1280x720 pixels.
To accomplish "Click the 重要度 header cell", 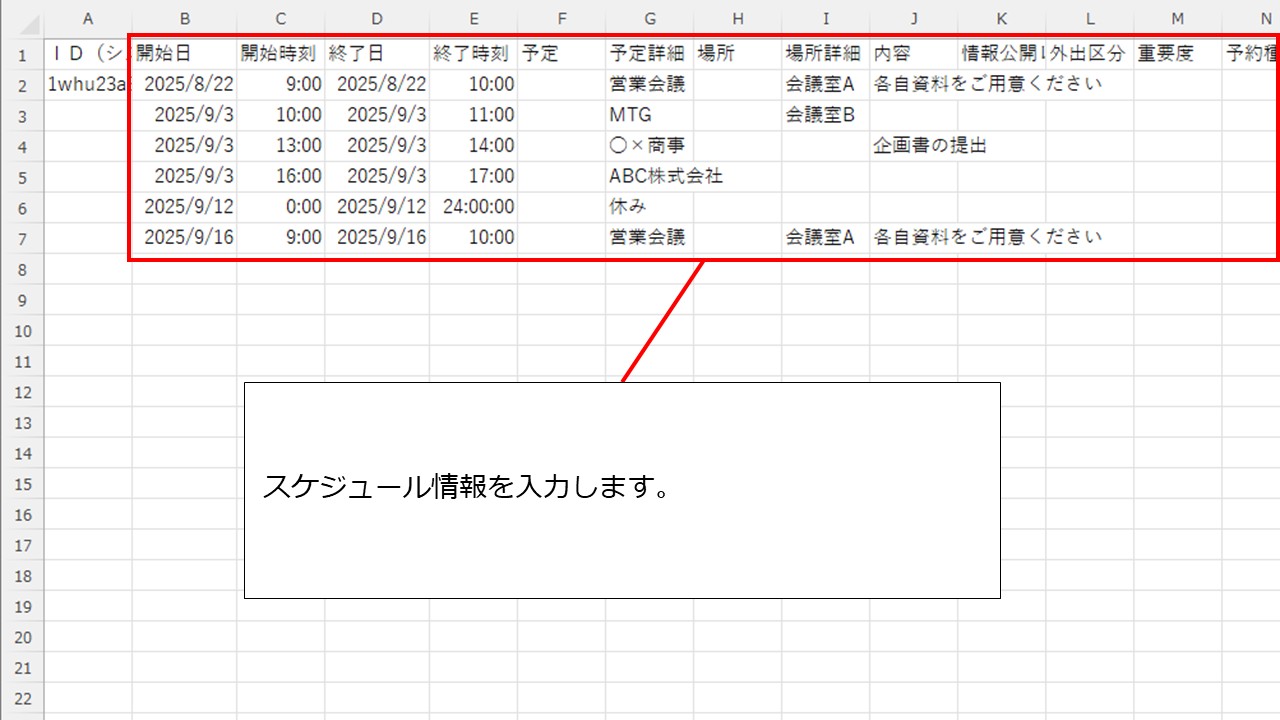I will [x=1178, y=54].
